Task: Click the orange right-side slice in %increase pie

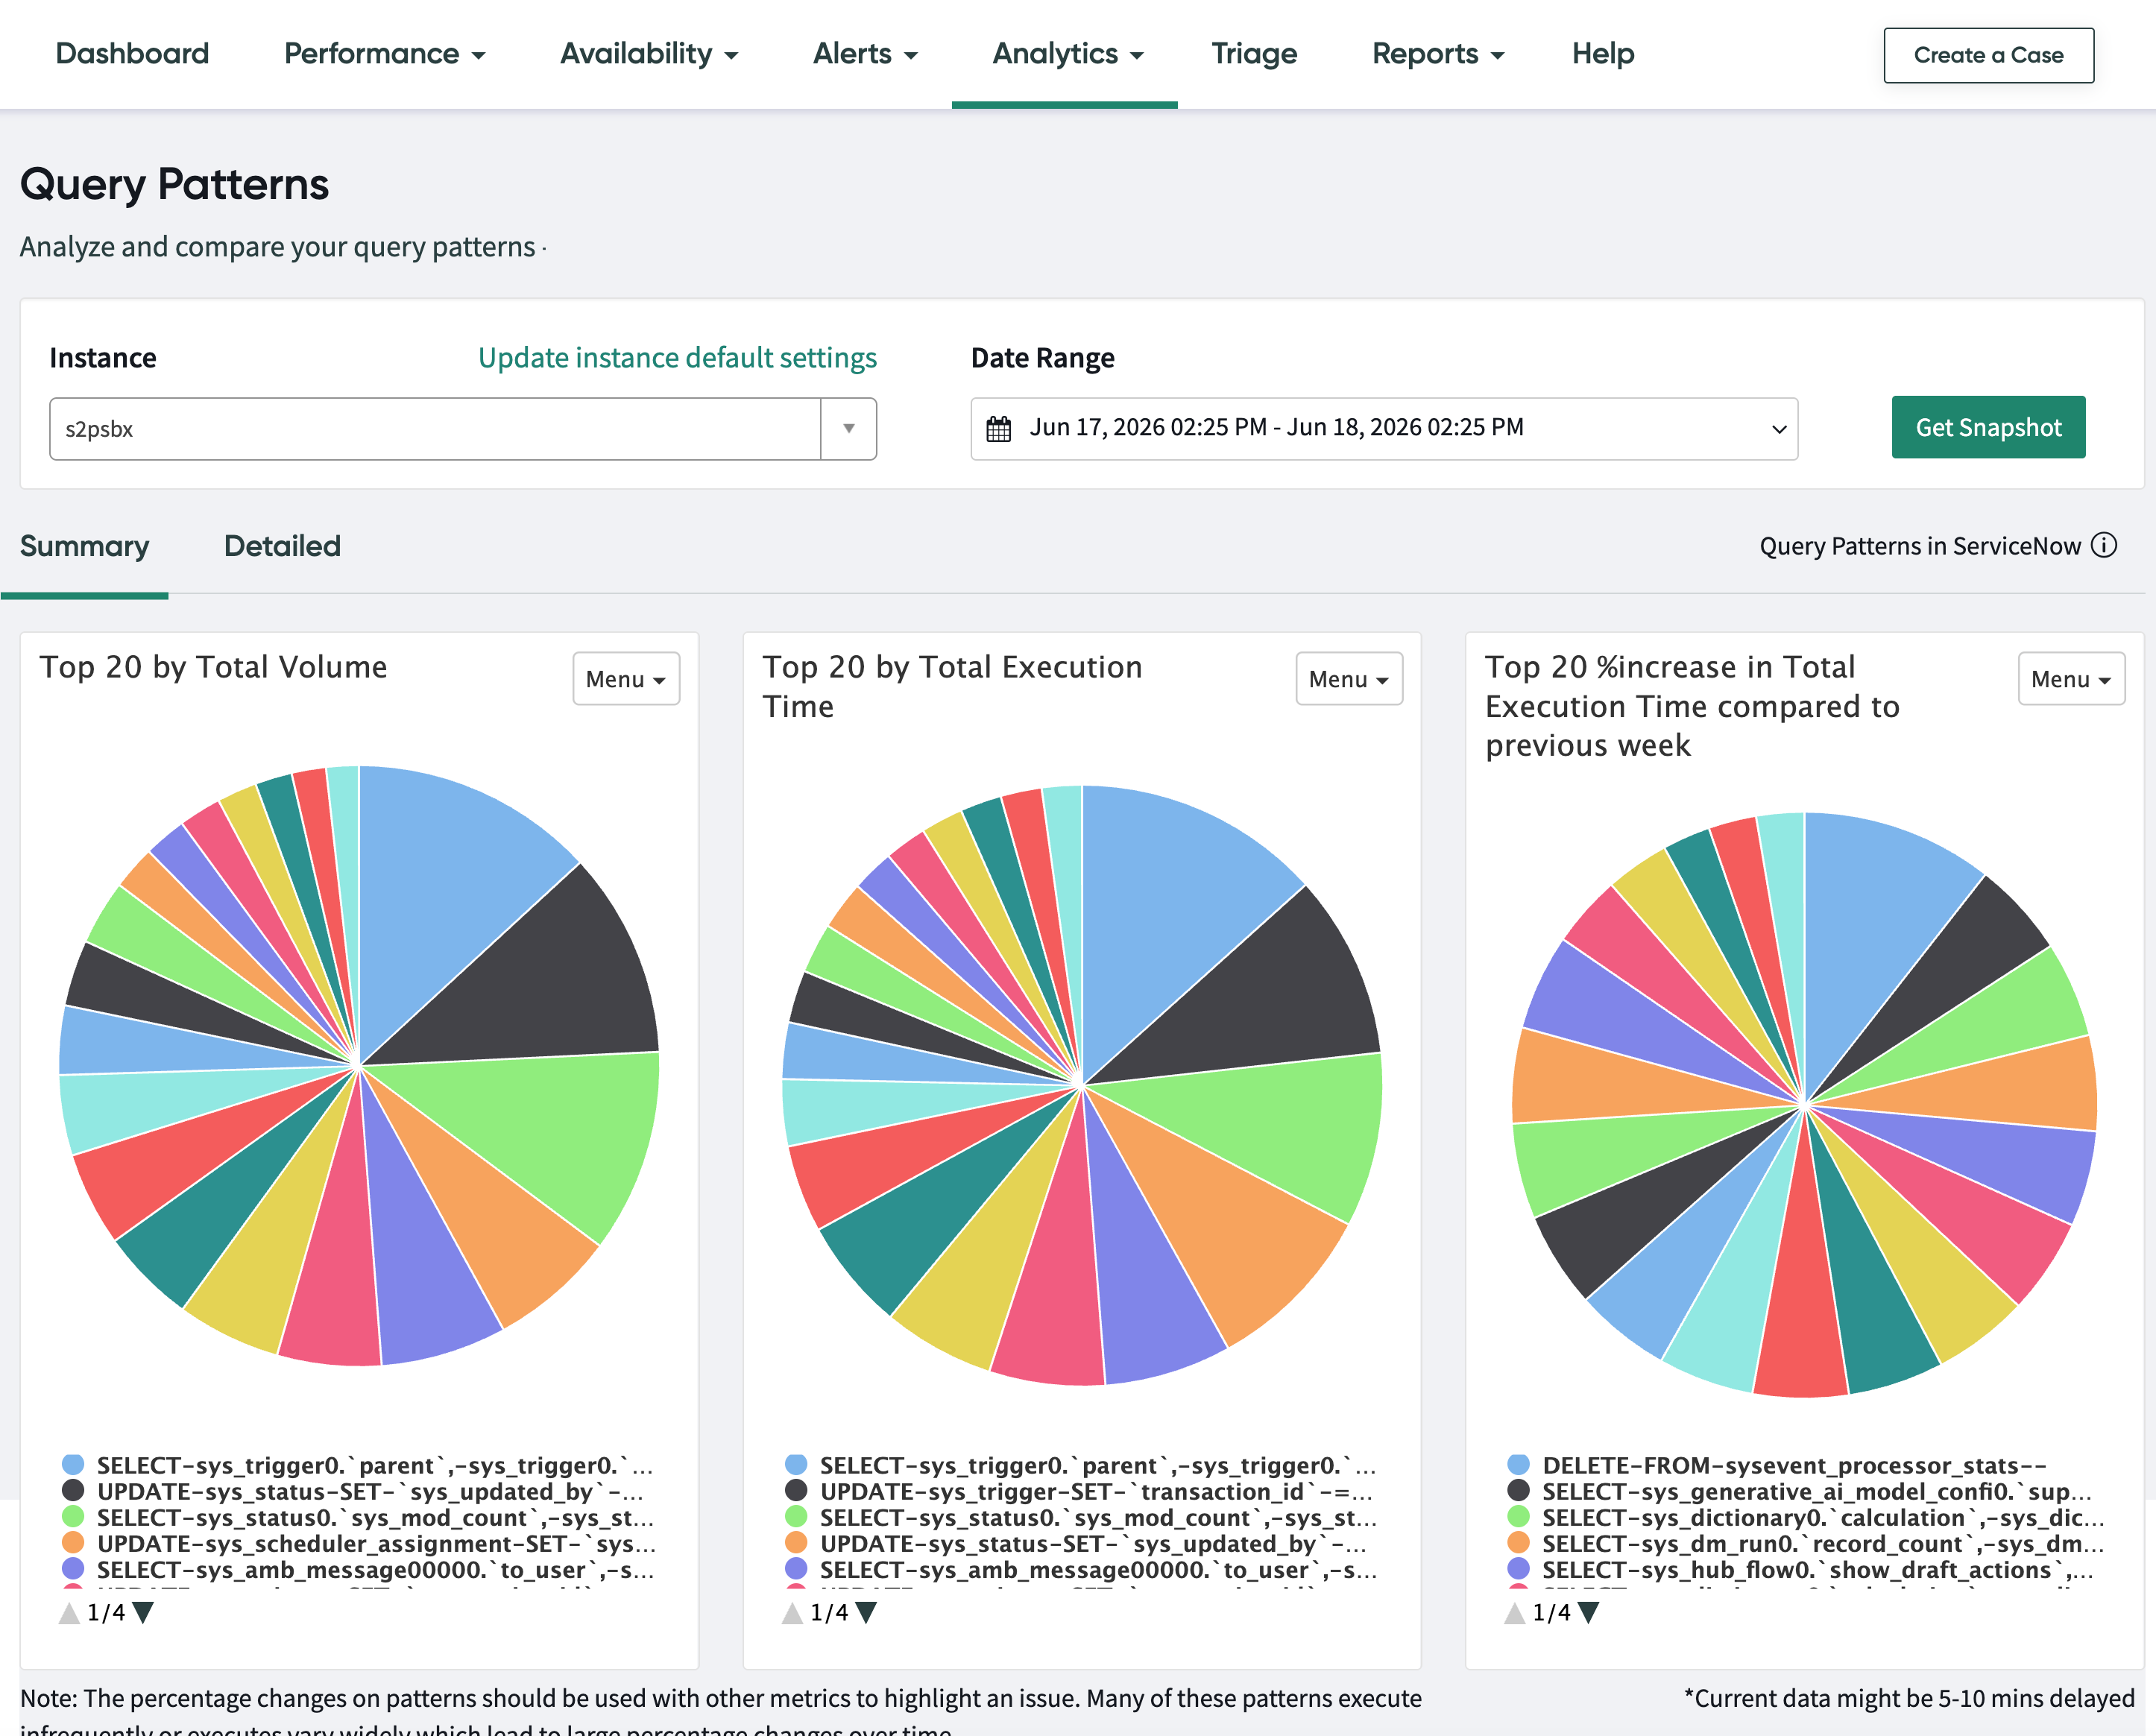Action: 1990,1090
